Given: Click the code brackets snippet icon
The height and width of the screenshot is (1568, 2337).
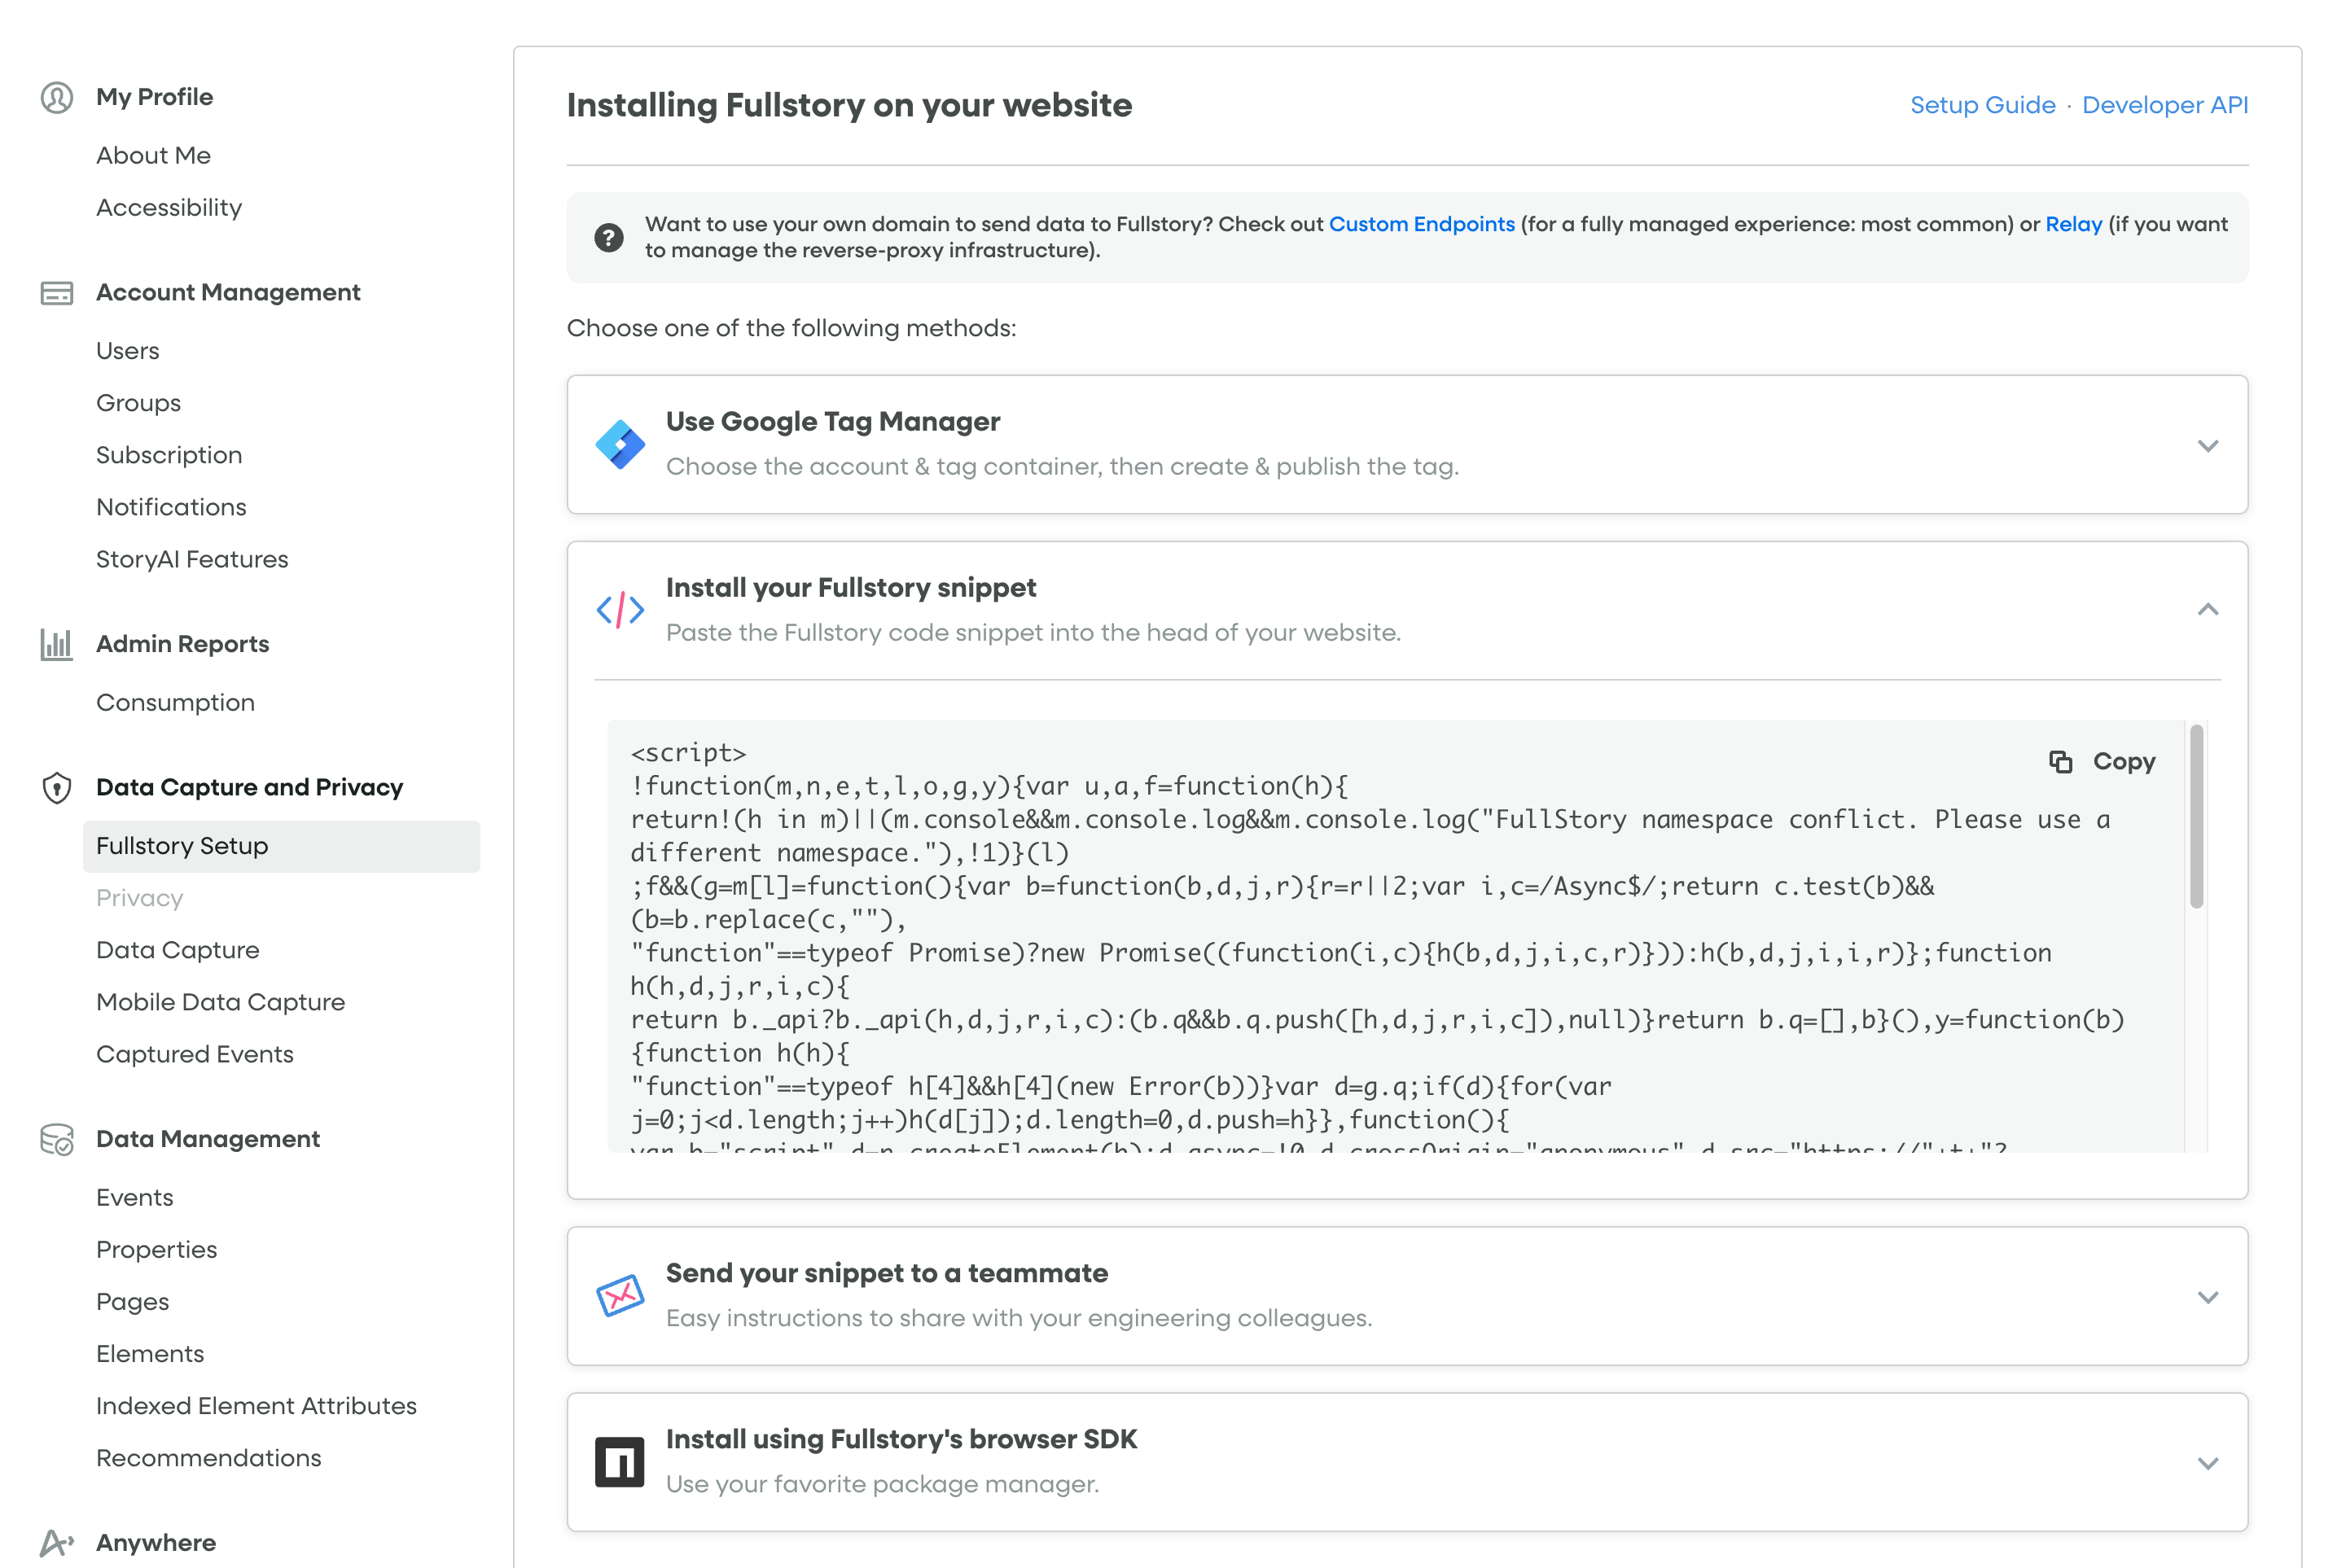Looking at the screenshot, I should pyautogui.click(x=620, y=610).
